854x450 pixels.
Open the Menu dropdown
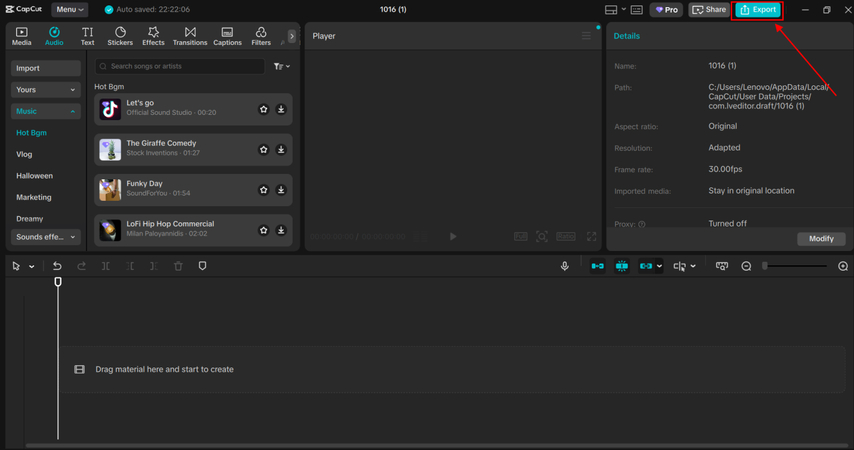pyautogui.click(x=70, y=9)
